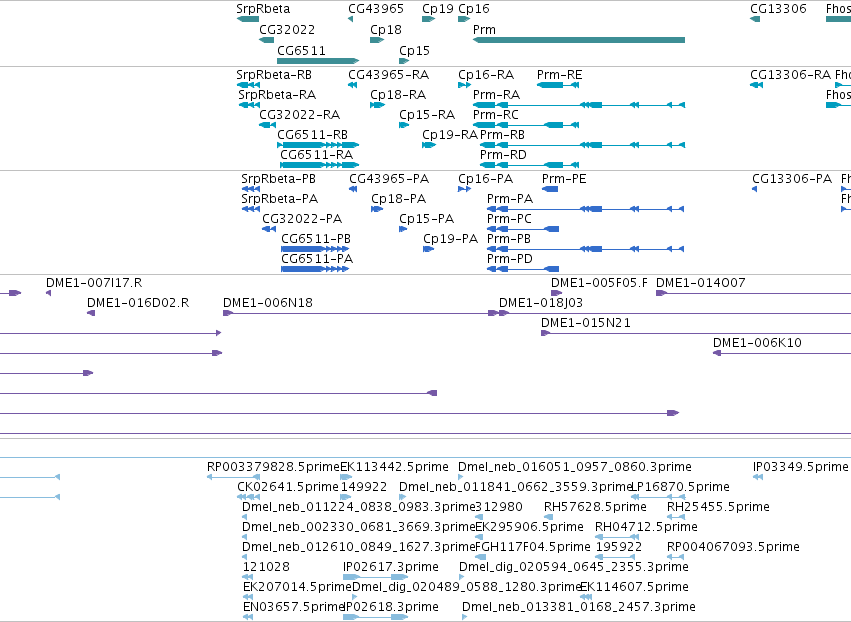Select the Cp18 gene label
The width and height of the screenshot is (851, 622).
pyautogui.click(x=386, y=30)
